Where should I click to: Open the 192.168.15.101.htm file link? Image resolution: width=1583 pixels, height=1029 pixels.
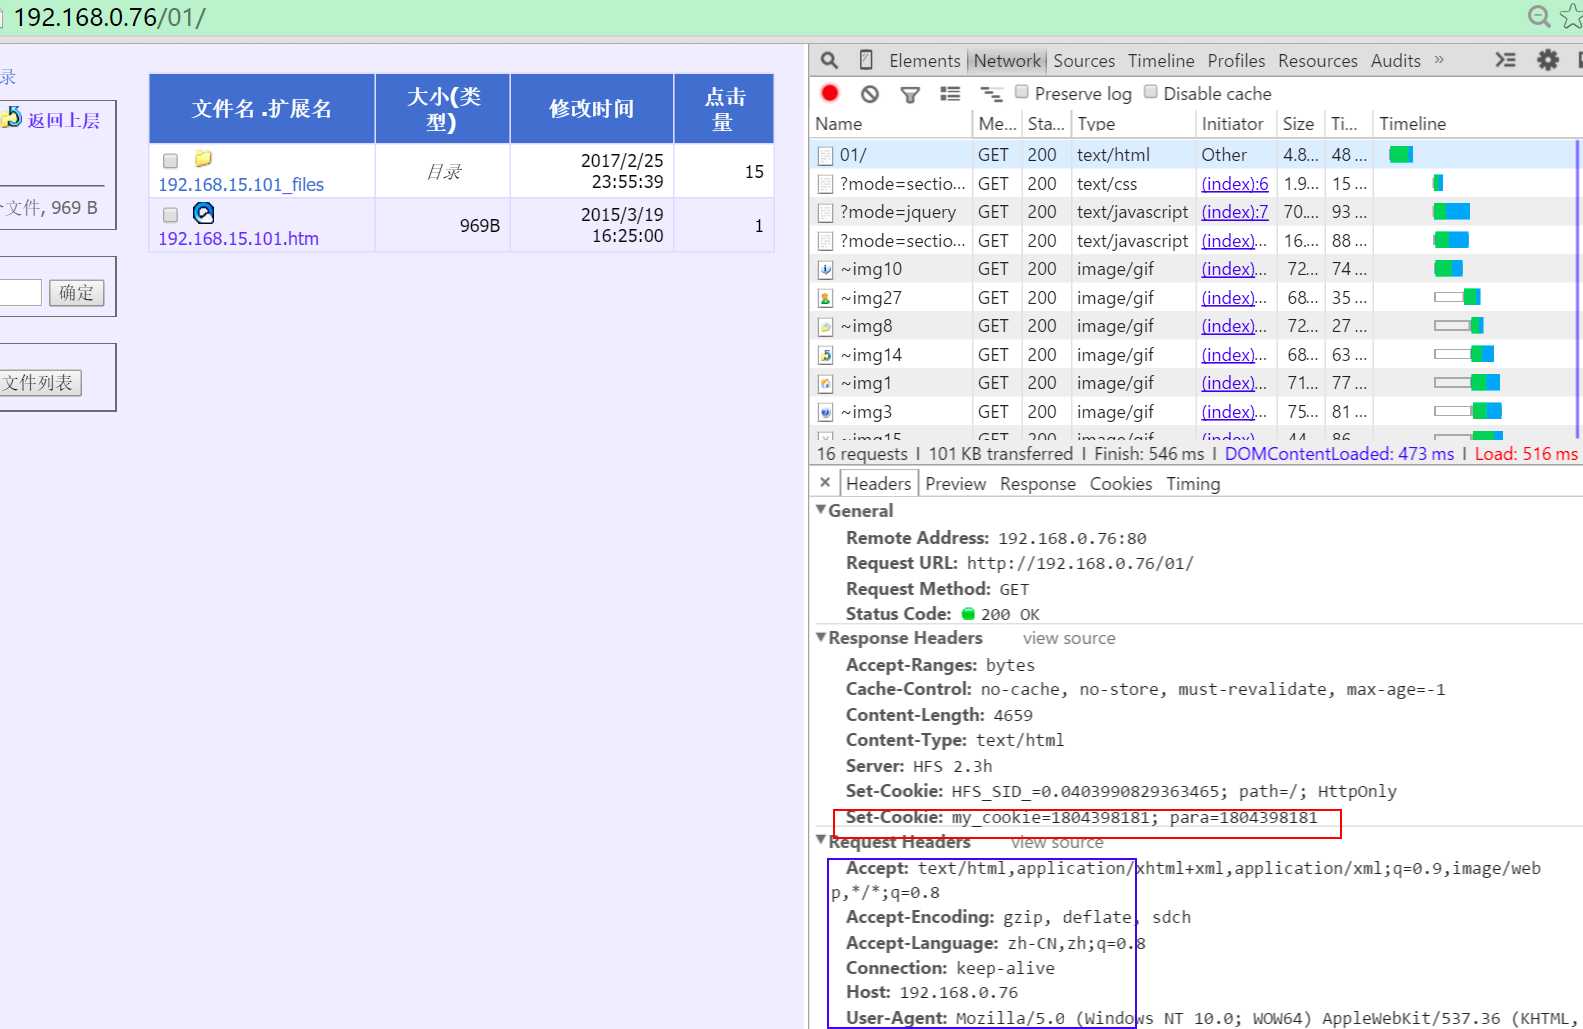[x=238, y=239]
